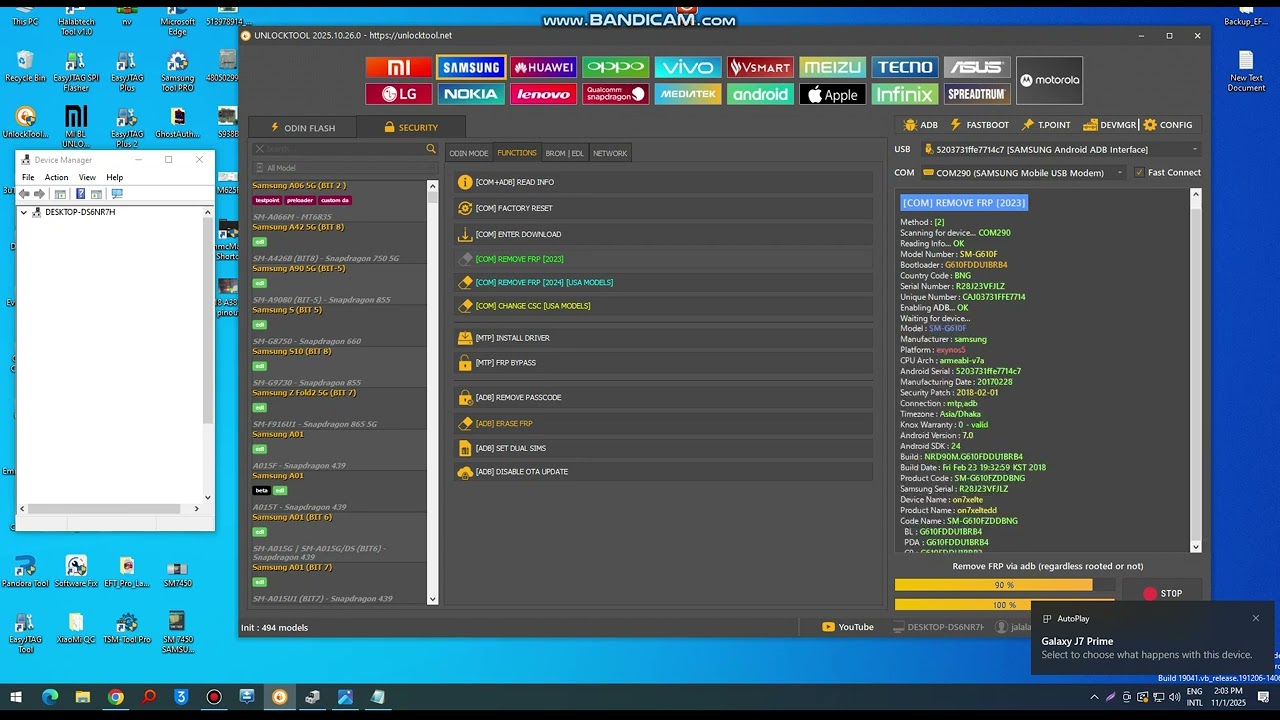1280x720 pixels.
Task: Open the ADB tool button
Action: [920, 125]
